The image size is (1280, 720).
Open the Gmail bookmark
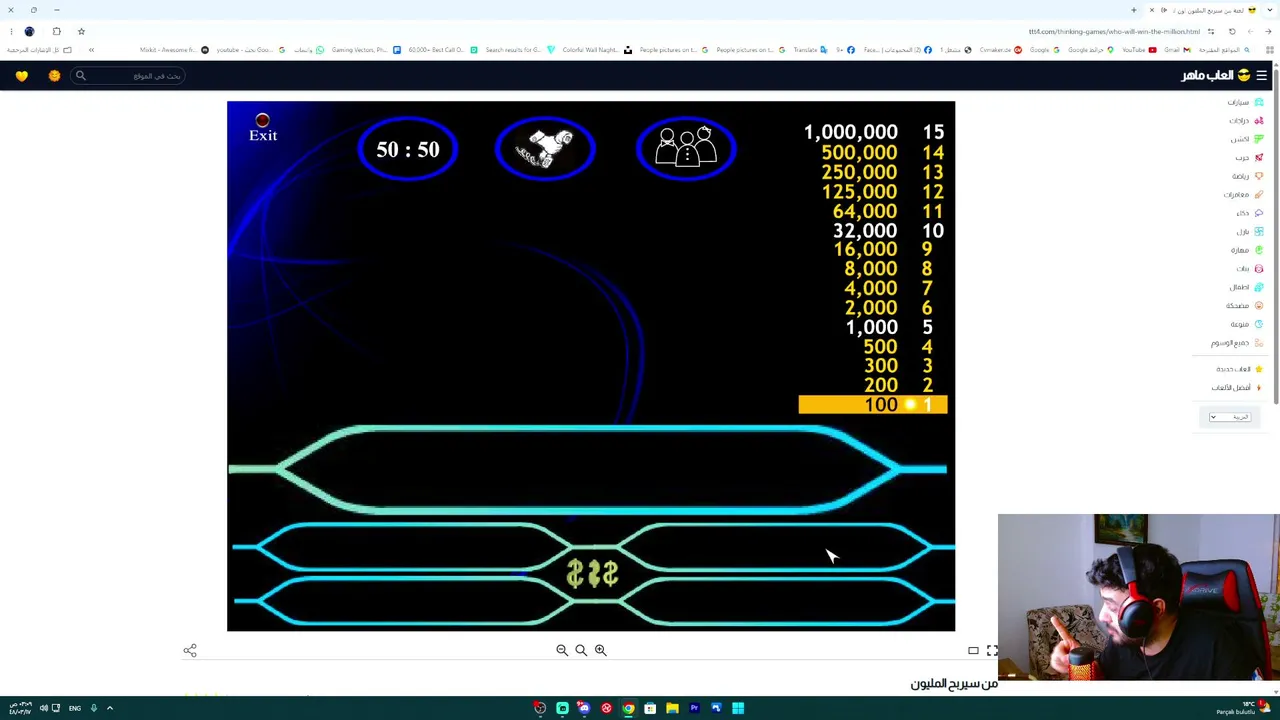pyautogui.click(x=1176, y=50)
